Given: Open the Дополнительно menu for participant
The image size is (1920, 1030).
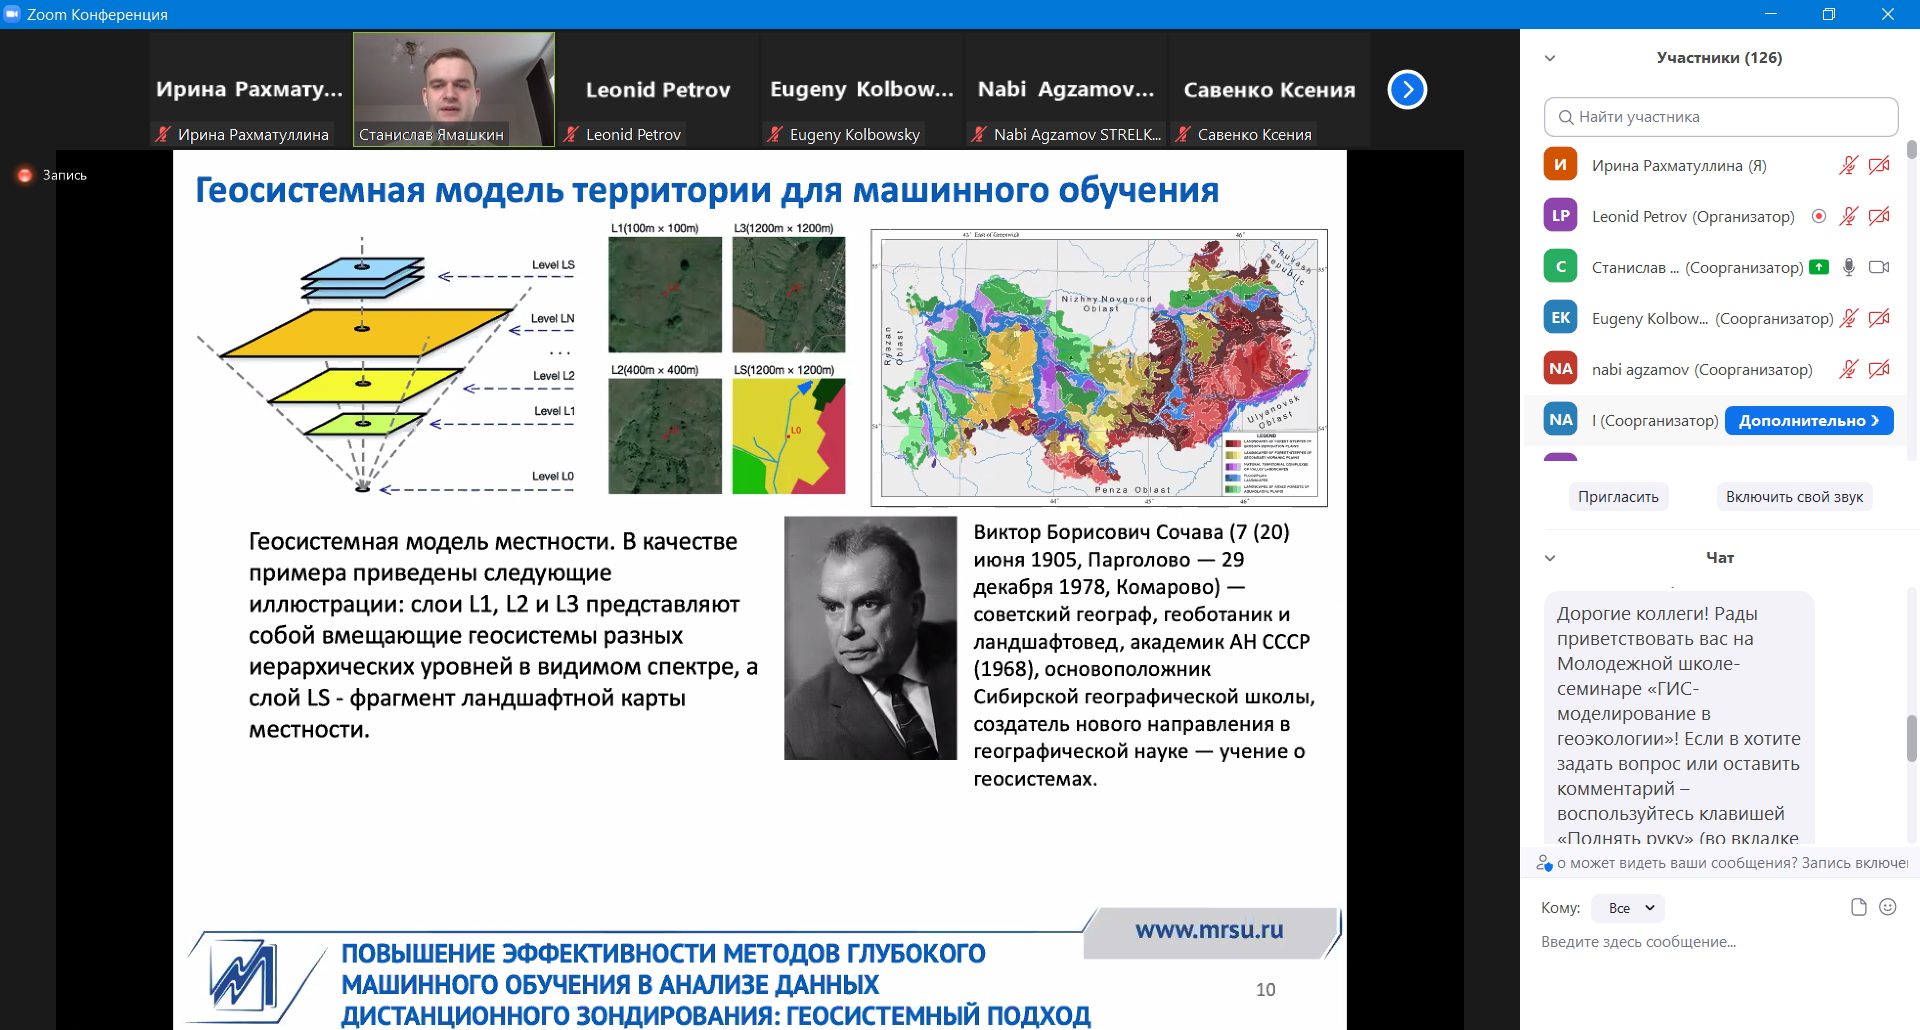Looking at the screenshot, I should pyautogui.click(x=1808, y=421).
